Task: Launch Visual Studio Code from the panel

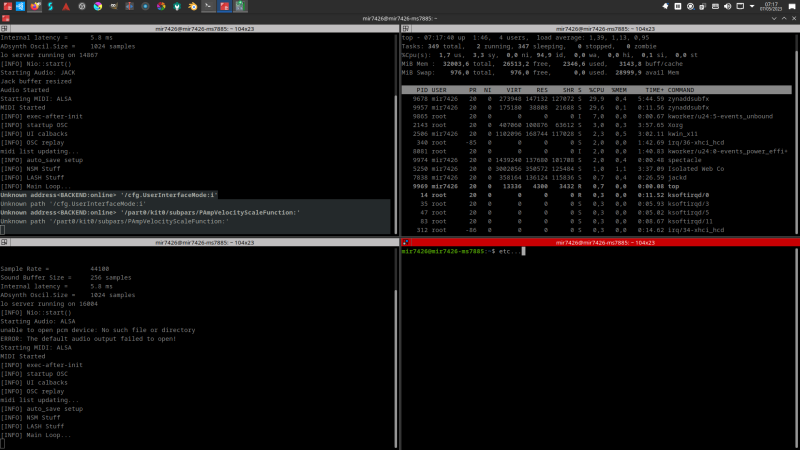Action: [x=20, y=6]
